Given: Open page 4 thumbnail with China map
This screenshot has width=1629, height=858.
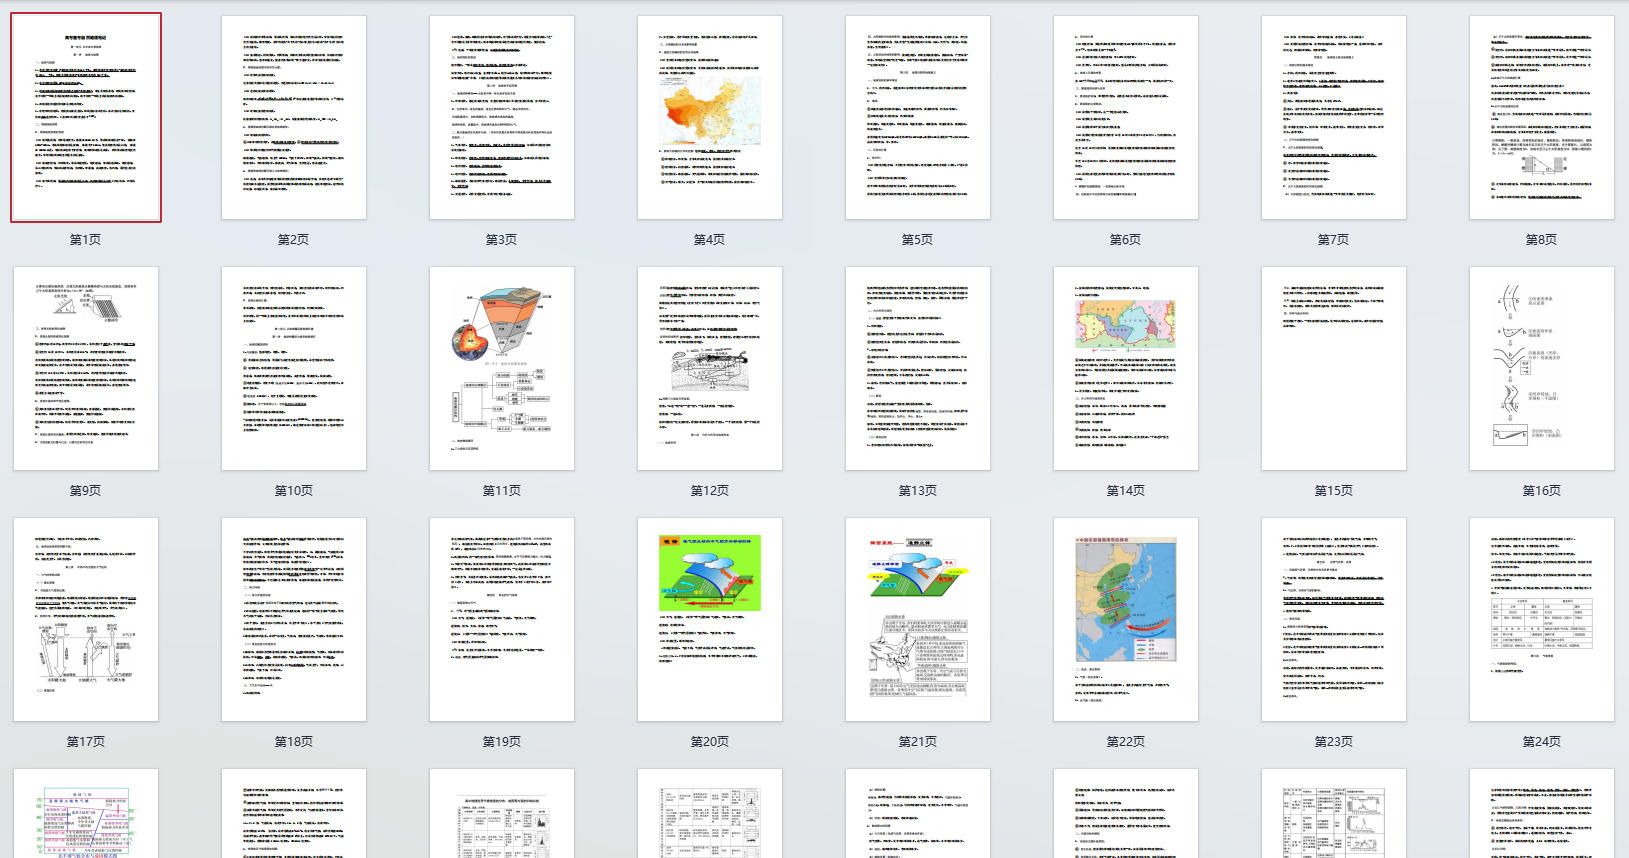Looking at the screenshot, I should [x=710, y=118].
